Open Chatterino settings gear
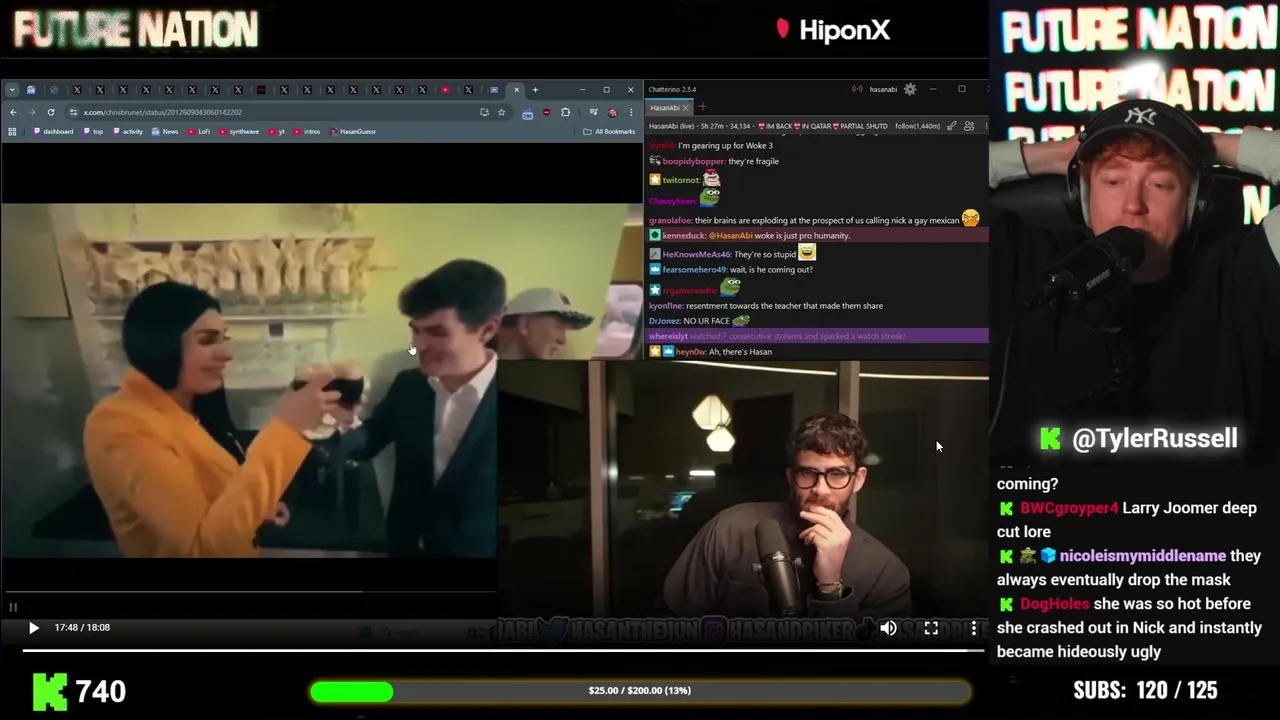1280x720 pixels. tap(910, 90)
